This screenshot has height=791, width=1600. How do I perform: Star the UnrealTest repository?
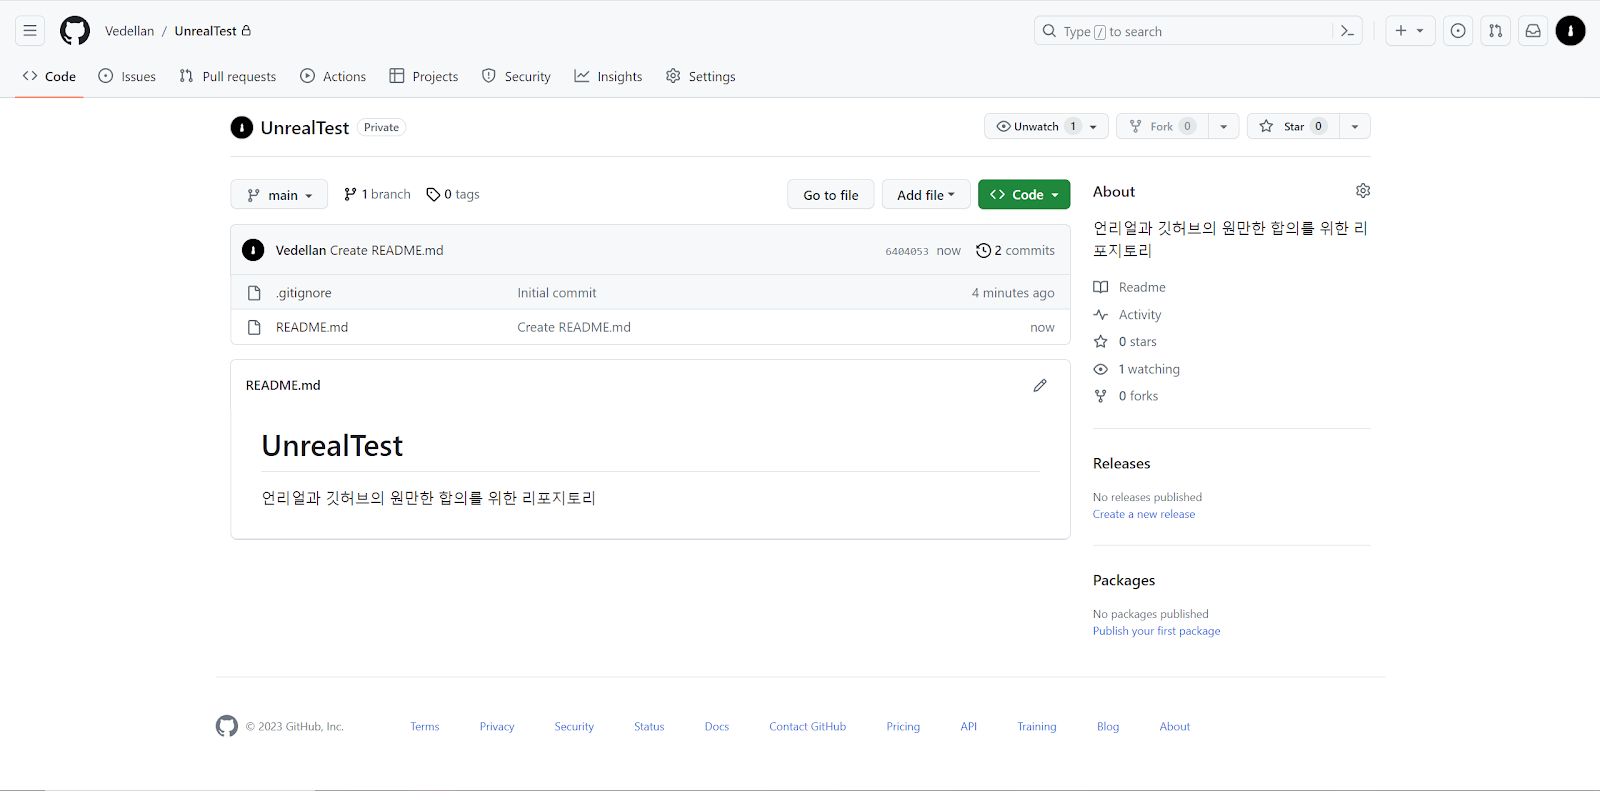click(1293, 126)
